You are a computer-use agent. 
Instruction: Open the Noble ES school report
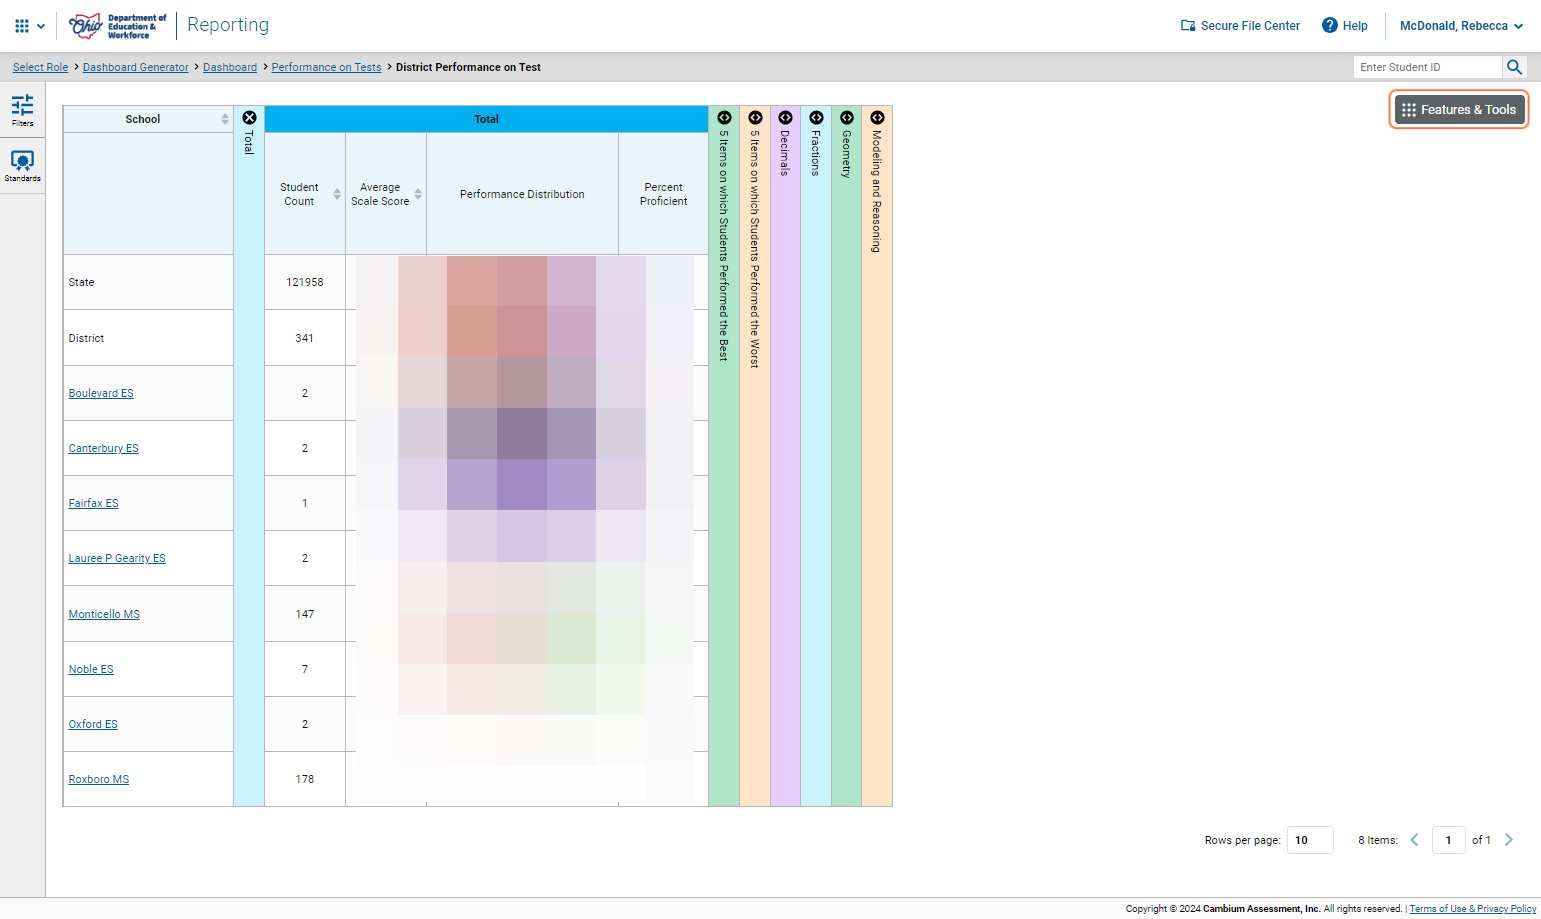[x=91, y=669]
